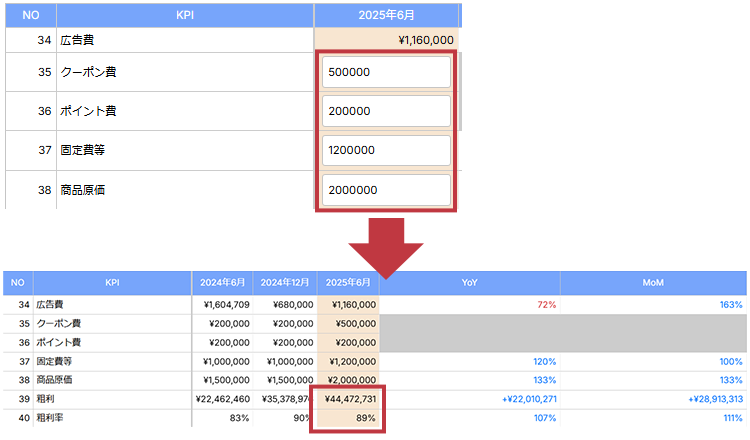Select the YoY column header
750x440 pixels.
point(469,283)
